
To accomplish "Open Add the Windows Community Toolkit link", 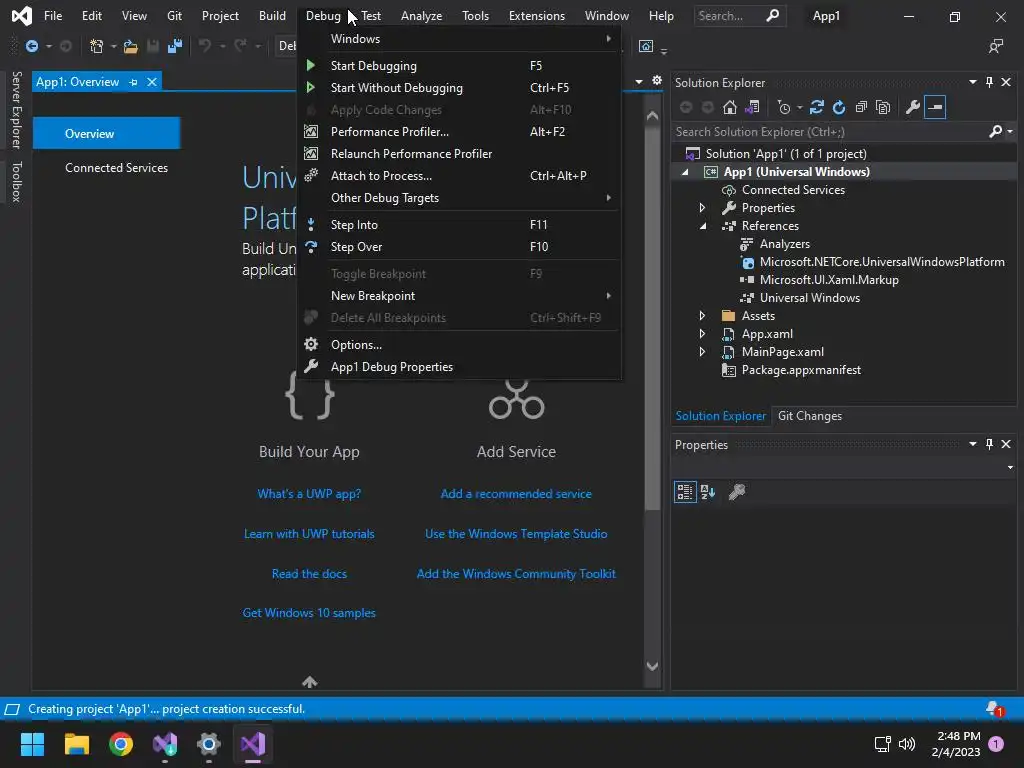I will (x=516, y=573).
